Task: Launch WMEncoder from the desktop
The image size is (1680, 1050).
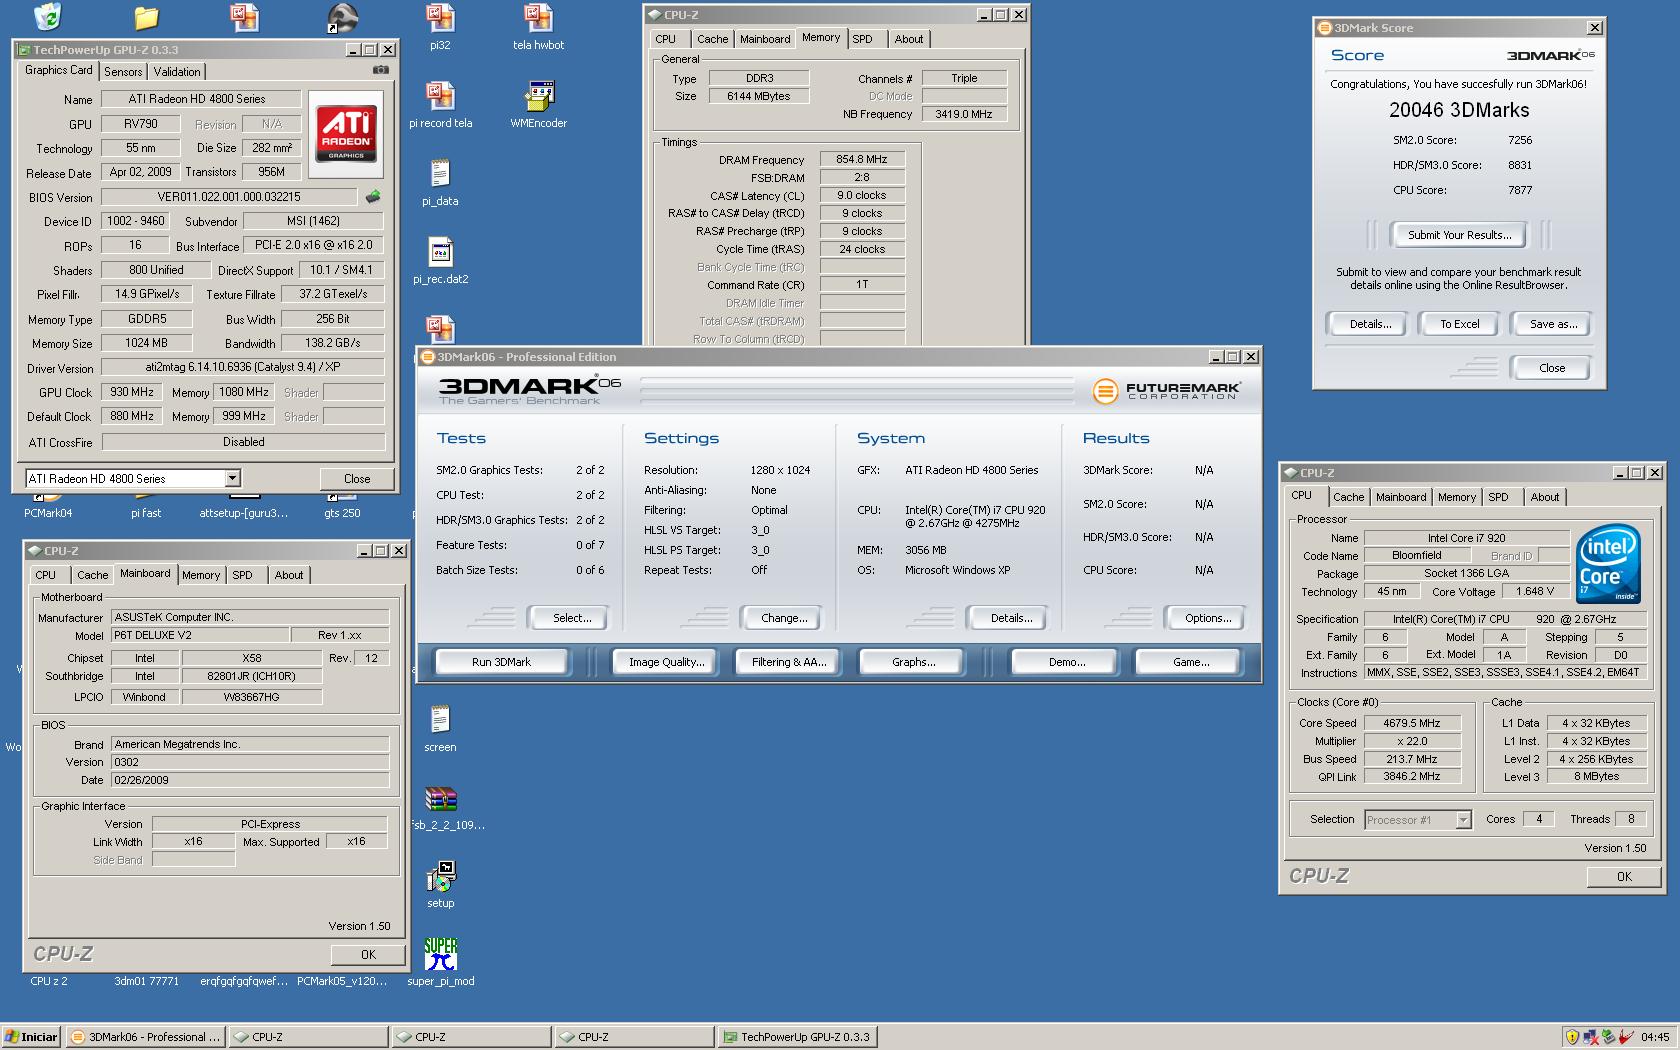Action: [x=538, y=104]
